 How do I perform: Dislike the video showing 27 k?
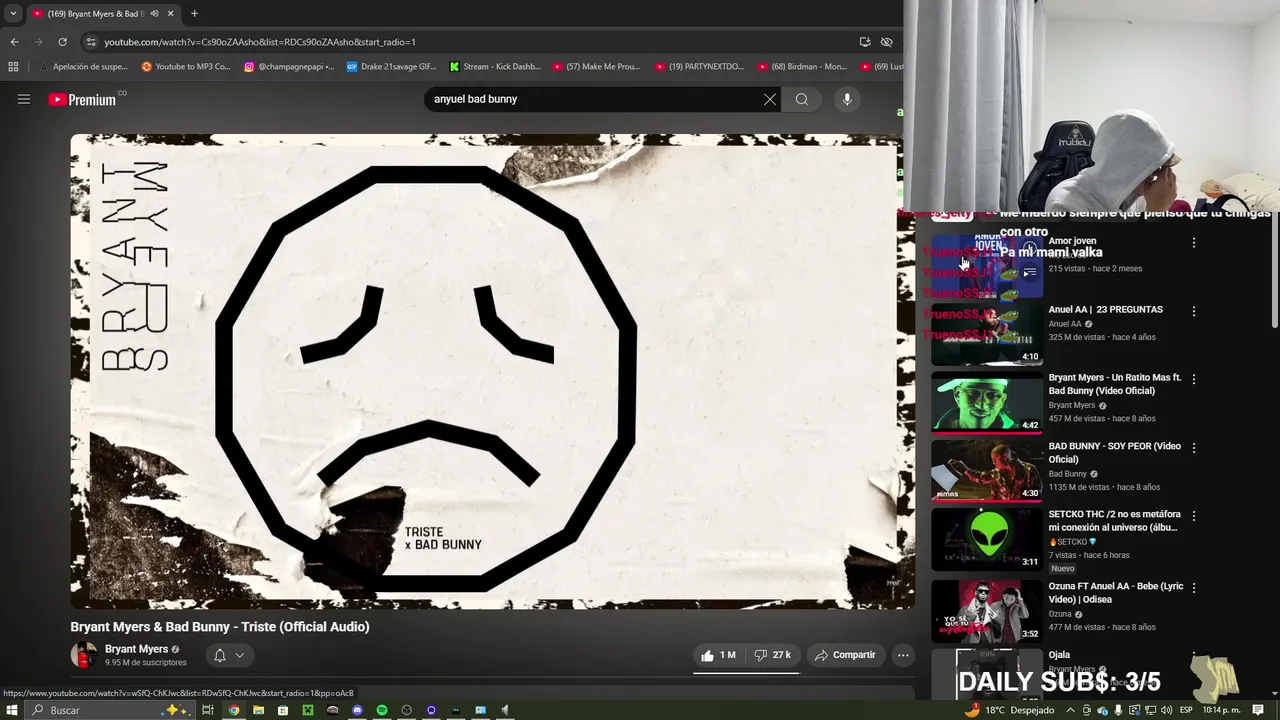(772, 655)
